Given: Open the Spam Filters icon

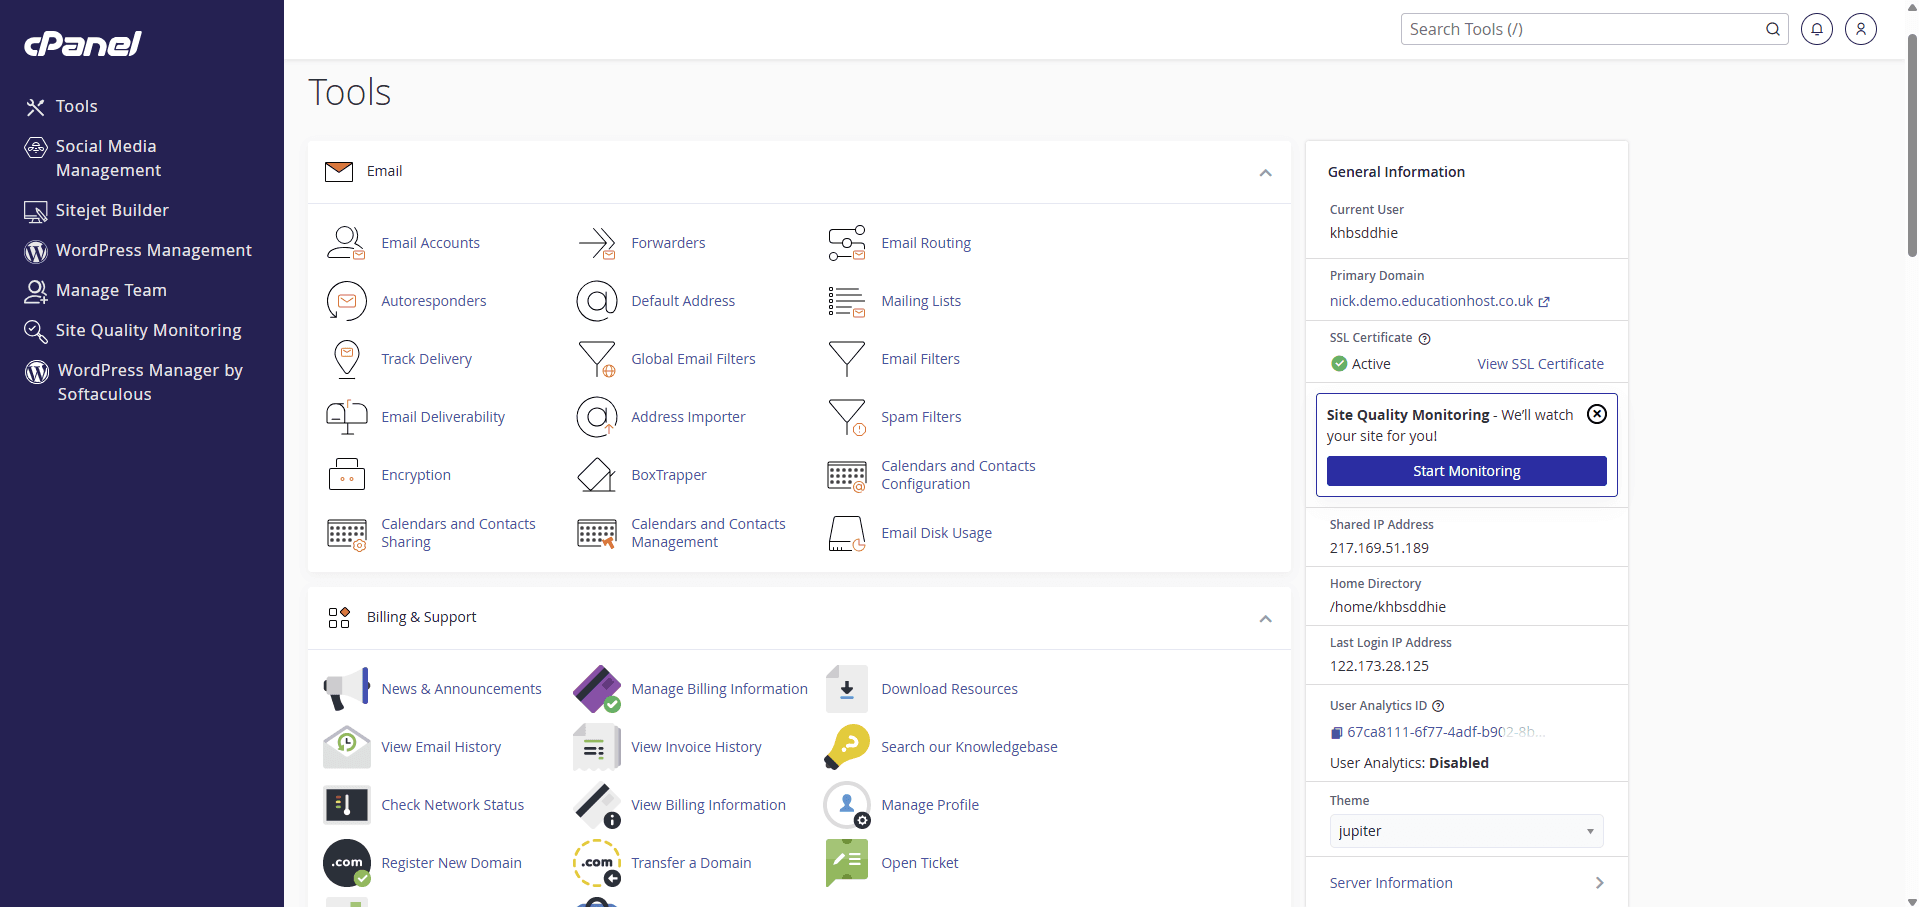Looking at the screenshot, I should [x=847, y=417].
